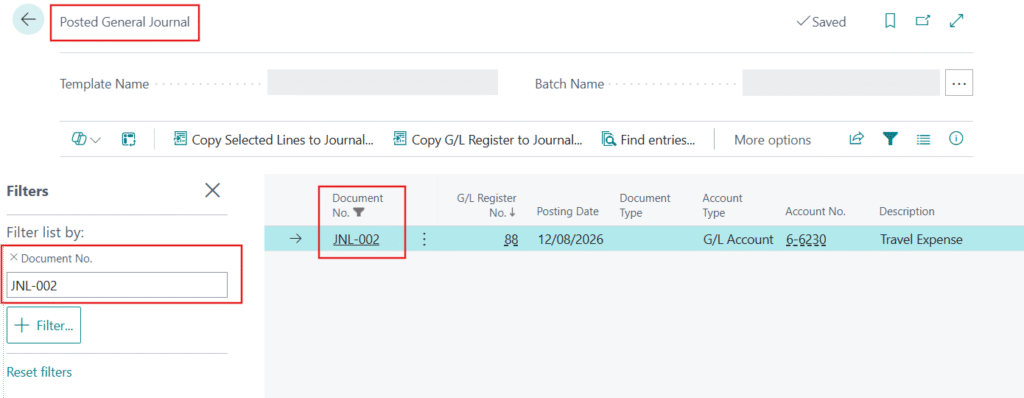Open page in new window icon

click(922, 22)
